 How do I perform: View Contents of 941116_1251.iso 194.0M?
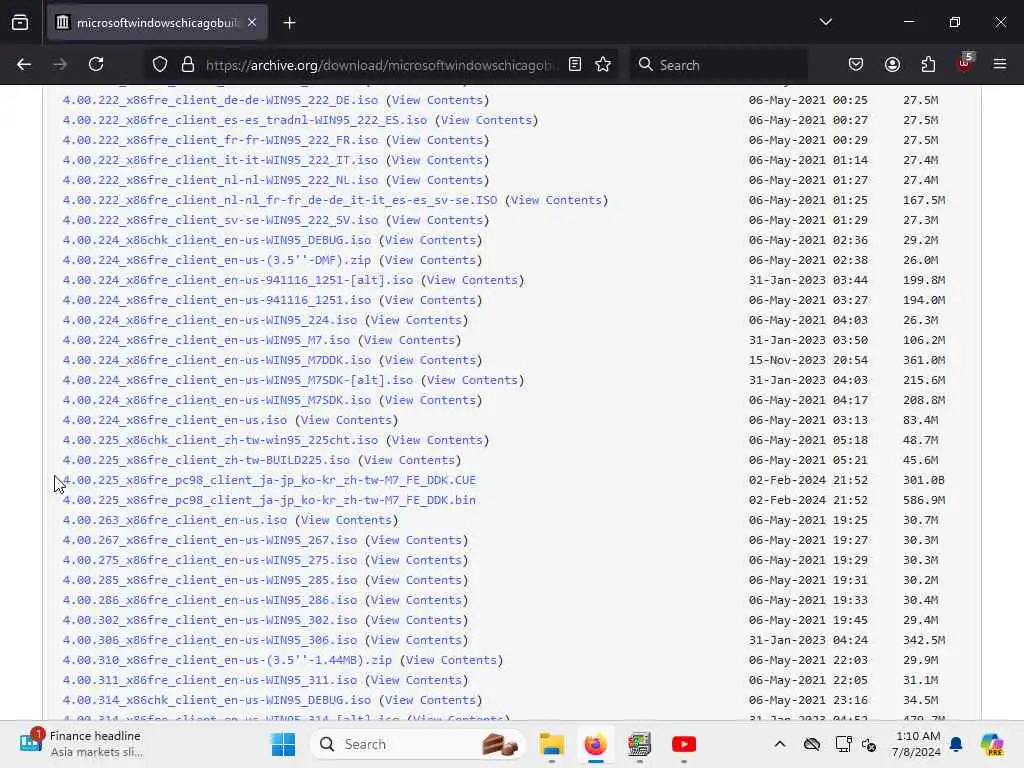click(430, 300)
